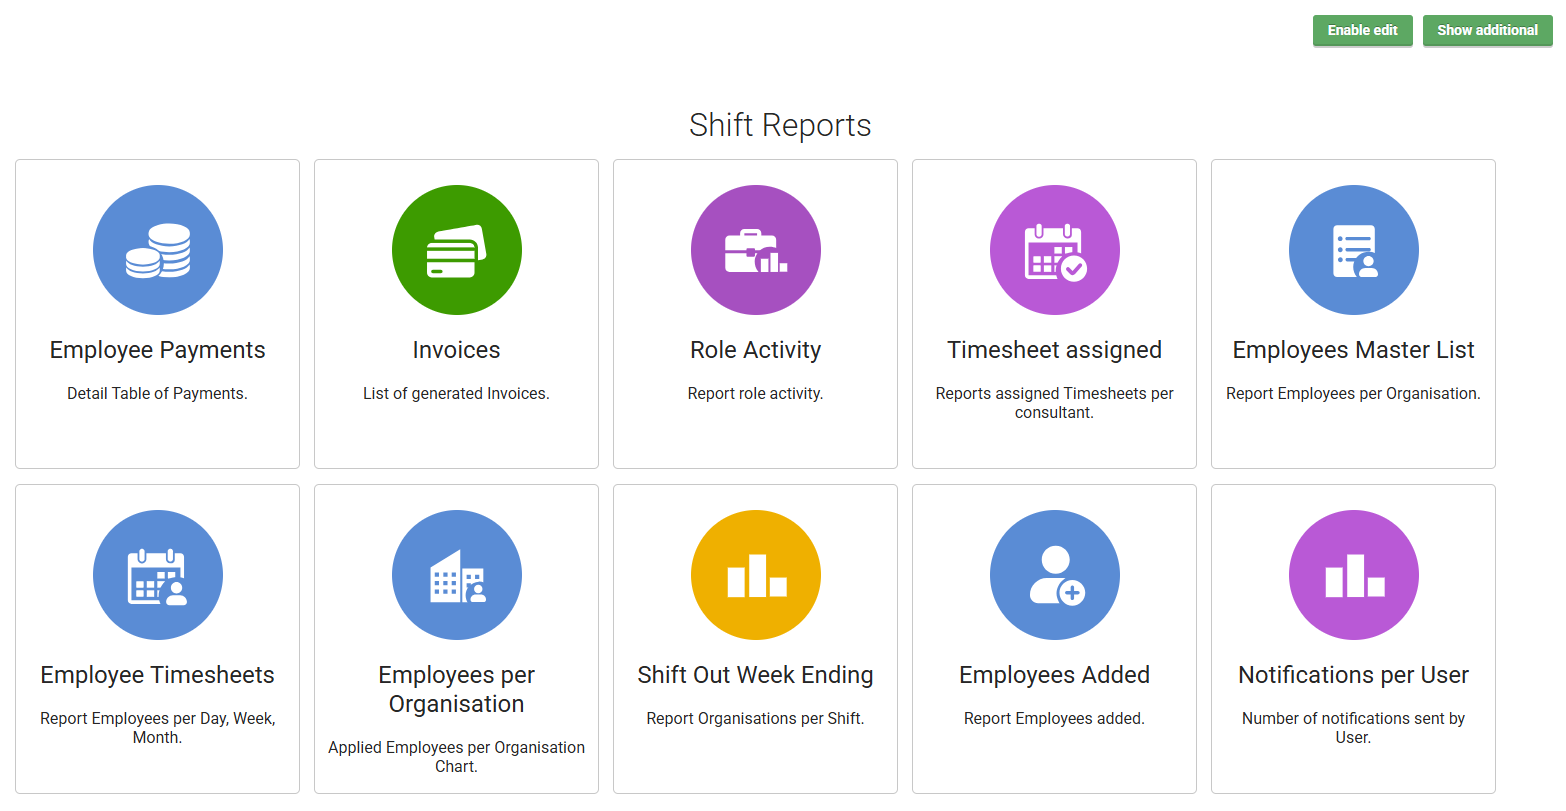The width and height of the screenshot is (1566, 811).
Task: Click 'Reports assigned Timesheets per consultant' description
Action: point(1054,403)
